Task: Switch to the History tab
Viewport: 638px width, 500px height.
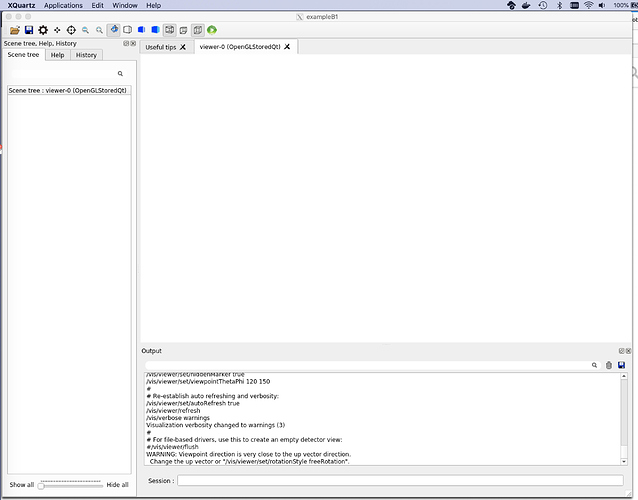Action: click(x=86, y=55)
